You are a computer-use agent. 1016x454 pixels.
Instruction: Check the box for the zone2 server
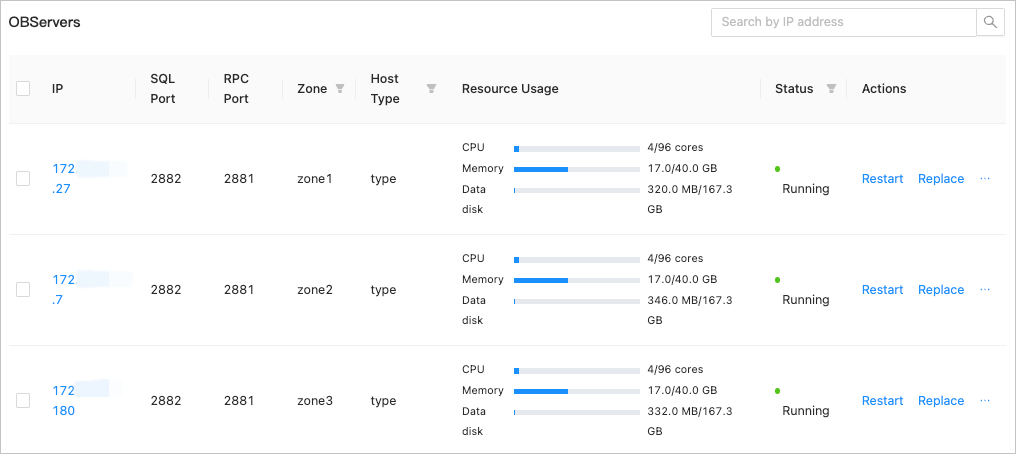[x=23, y=290]
